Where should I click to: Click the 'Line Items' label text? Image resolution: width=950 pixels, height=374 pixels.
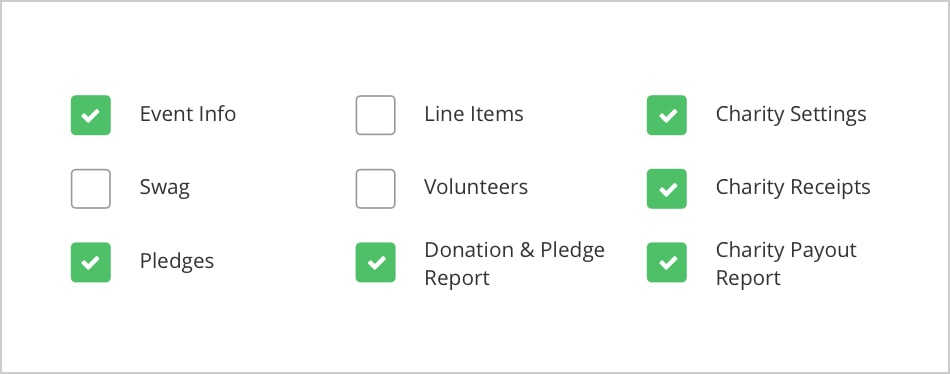click(474, 114)
